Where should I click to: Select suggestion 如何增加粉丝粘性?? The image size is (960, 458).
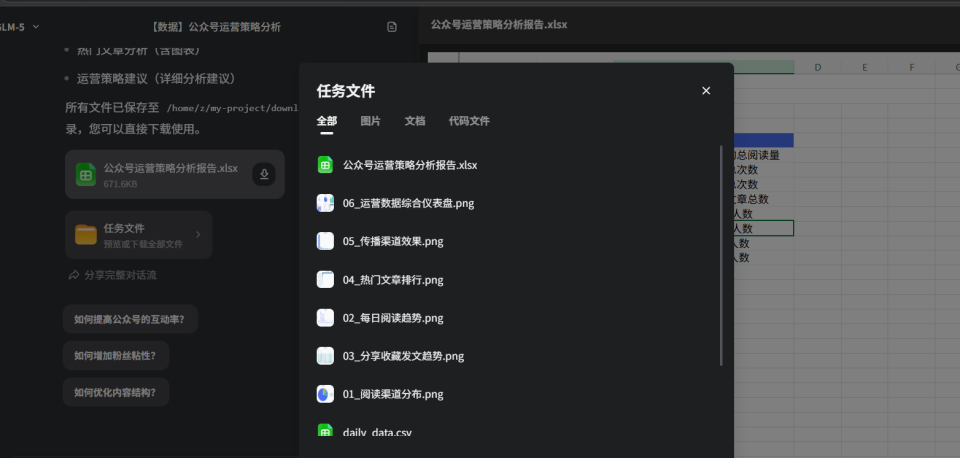(x=116, y=356)
